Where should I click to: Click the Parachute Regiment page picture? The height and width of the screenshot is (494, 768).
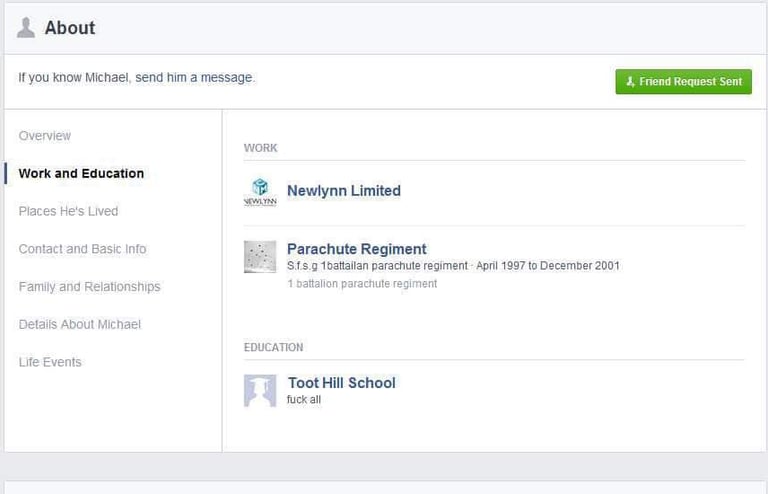260,257
